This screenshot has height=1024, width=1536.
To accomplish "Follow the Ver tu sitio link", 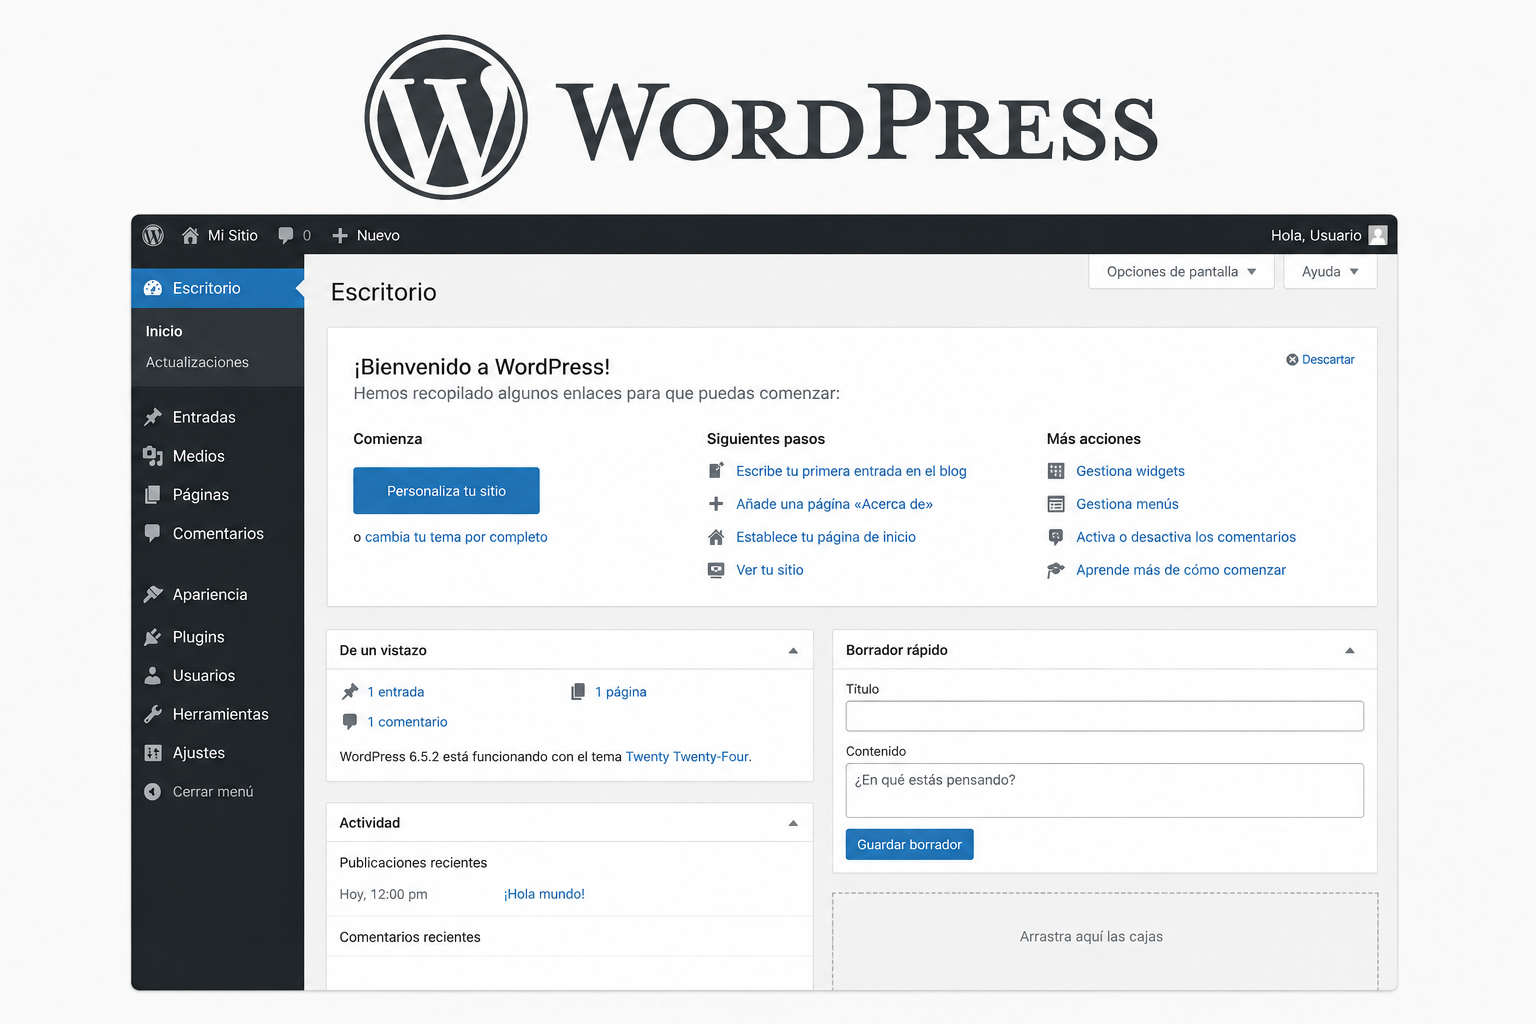I will (x=770, y=570).
